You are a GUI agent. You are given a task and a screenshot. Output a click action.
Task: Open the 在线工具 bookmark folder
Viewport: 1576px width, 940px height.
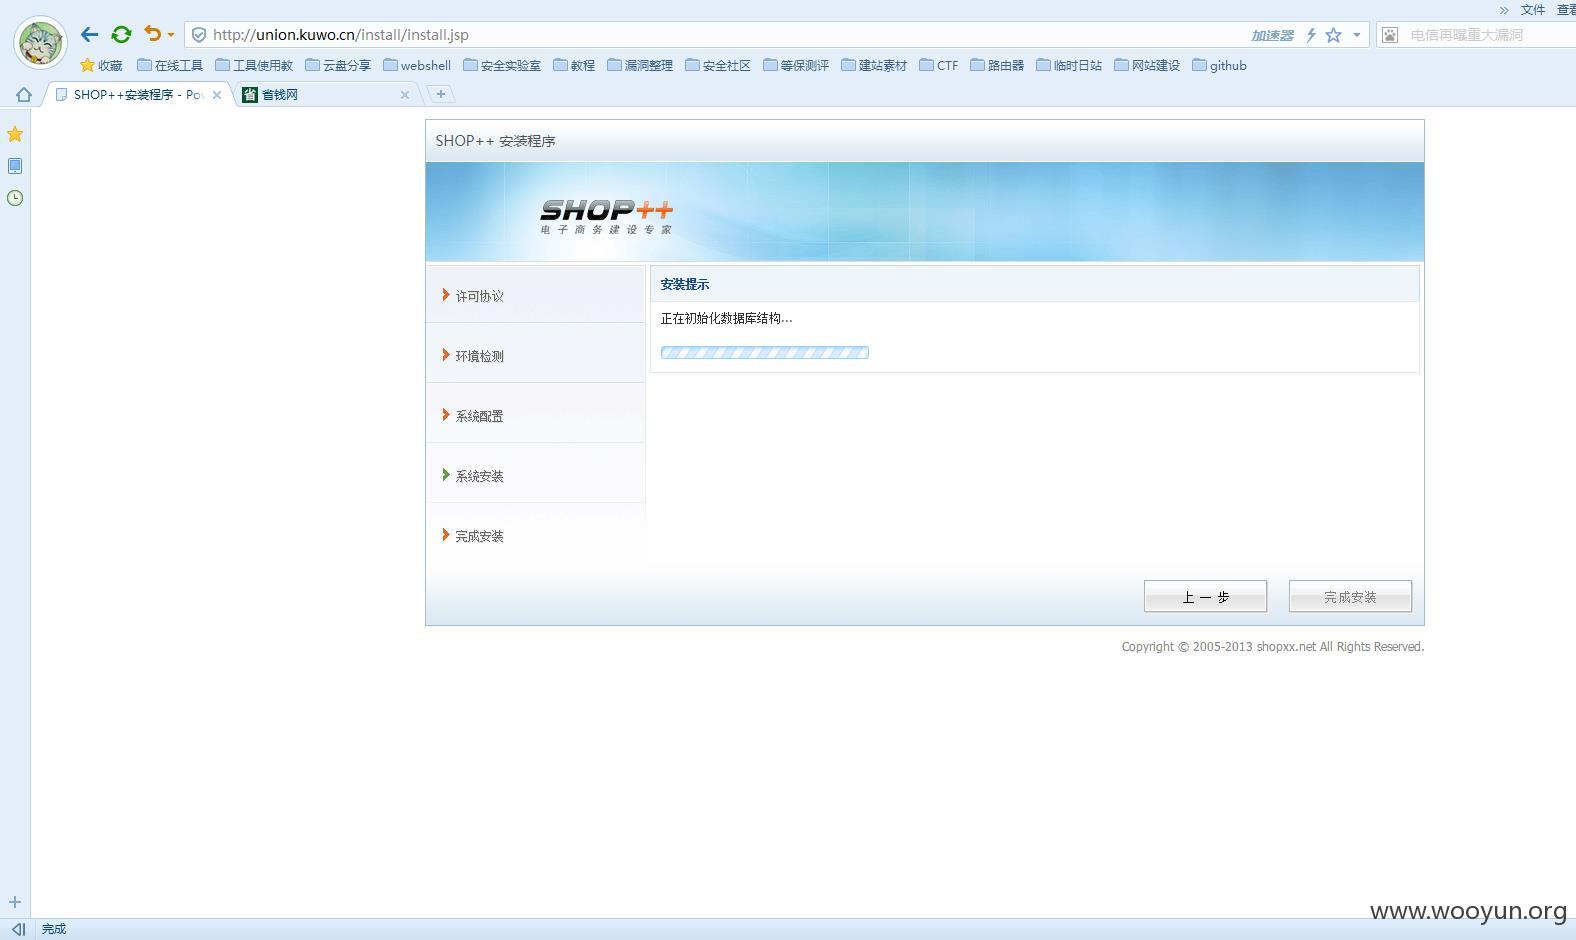(x=170, y=65)
